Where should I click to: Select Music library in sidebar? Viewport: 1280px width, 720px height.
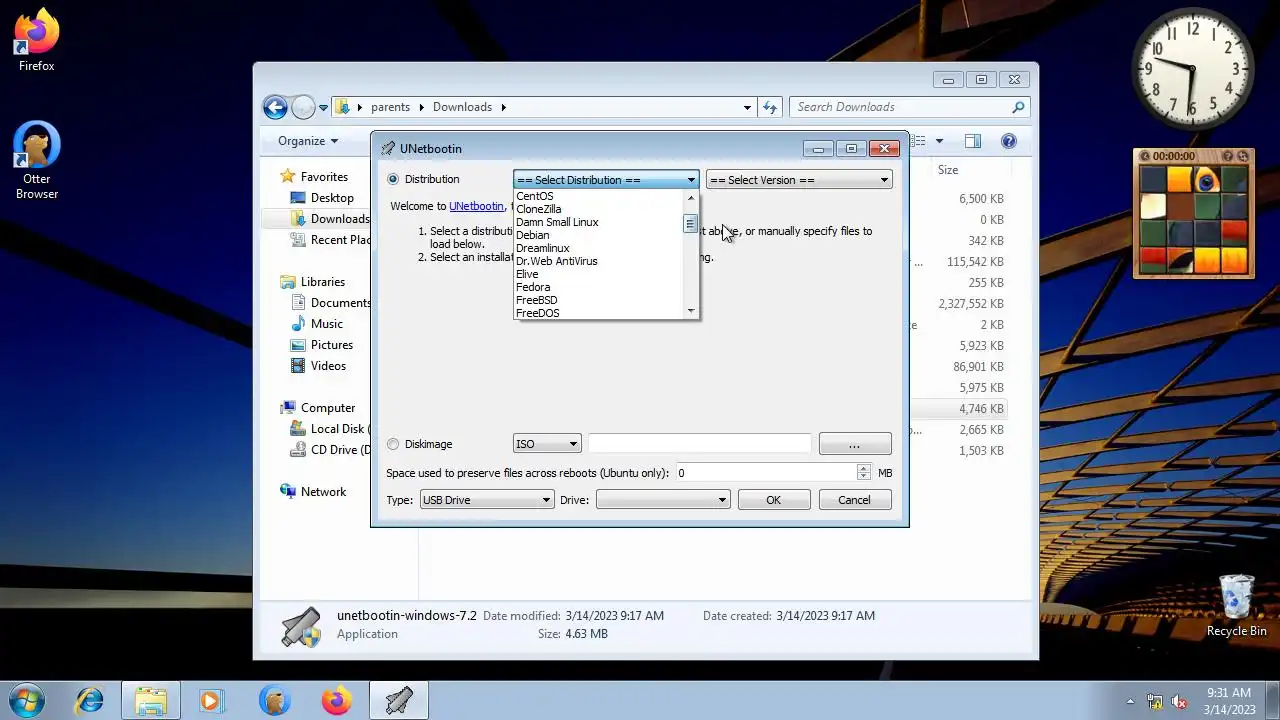tap(327, 324)
